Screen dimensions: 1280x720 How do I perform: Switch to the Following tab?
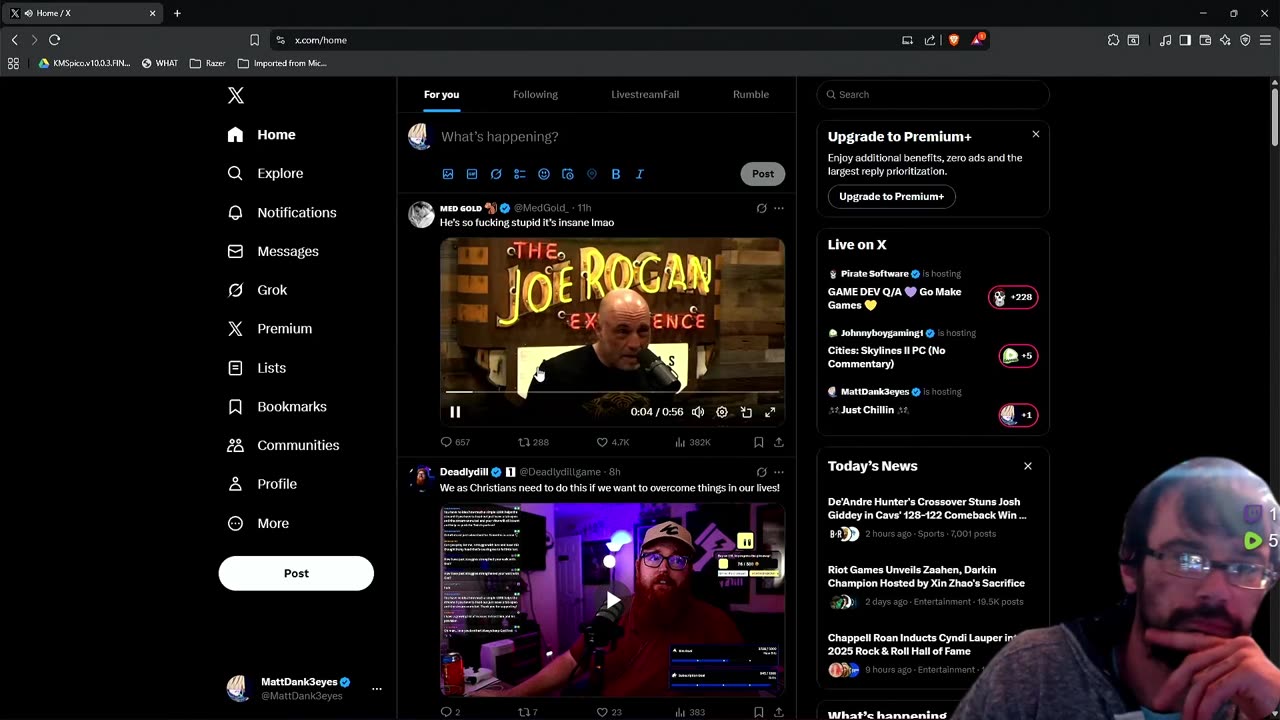[535, 94]
